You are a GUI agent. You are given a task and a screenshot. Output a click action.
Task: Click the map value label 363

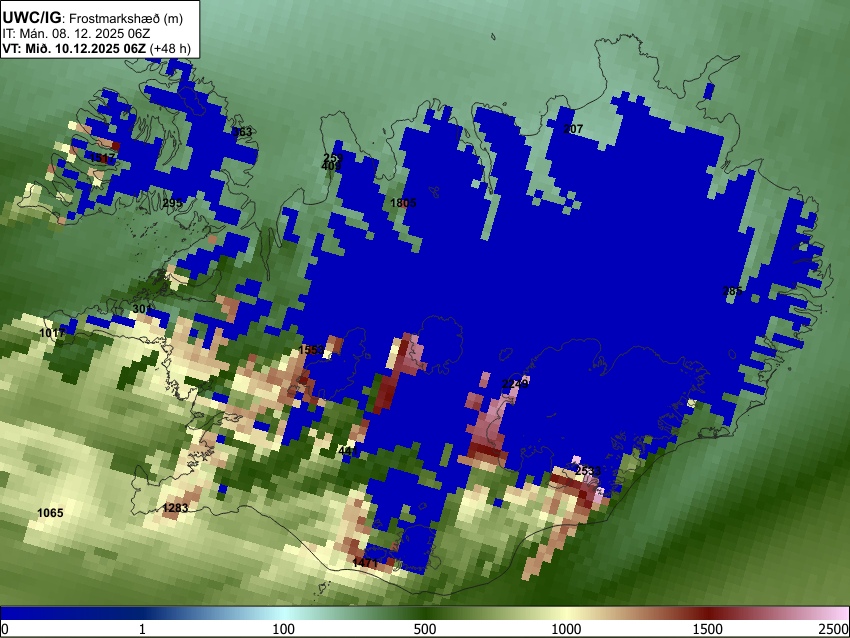[x=242, y=132]
